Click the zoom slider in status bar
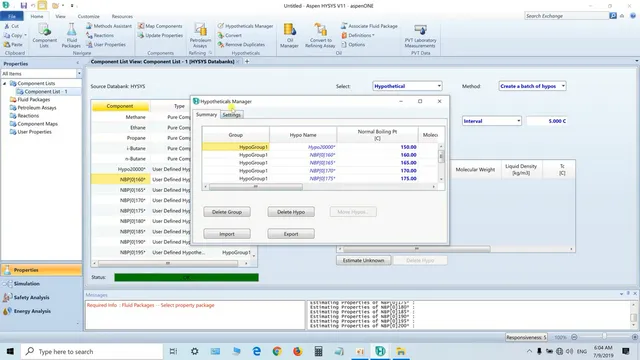The image size is (640, 360). click(x=604, y=337)
